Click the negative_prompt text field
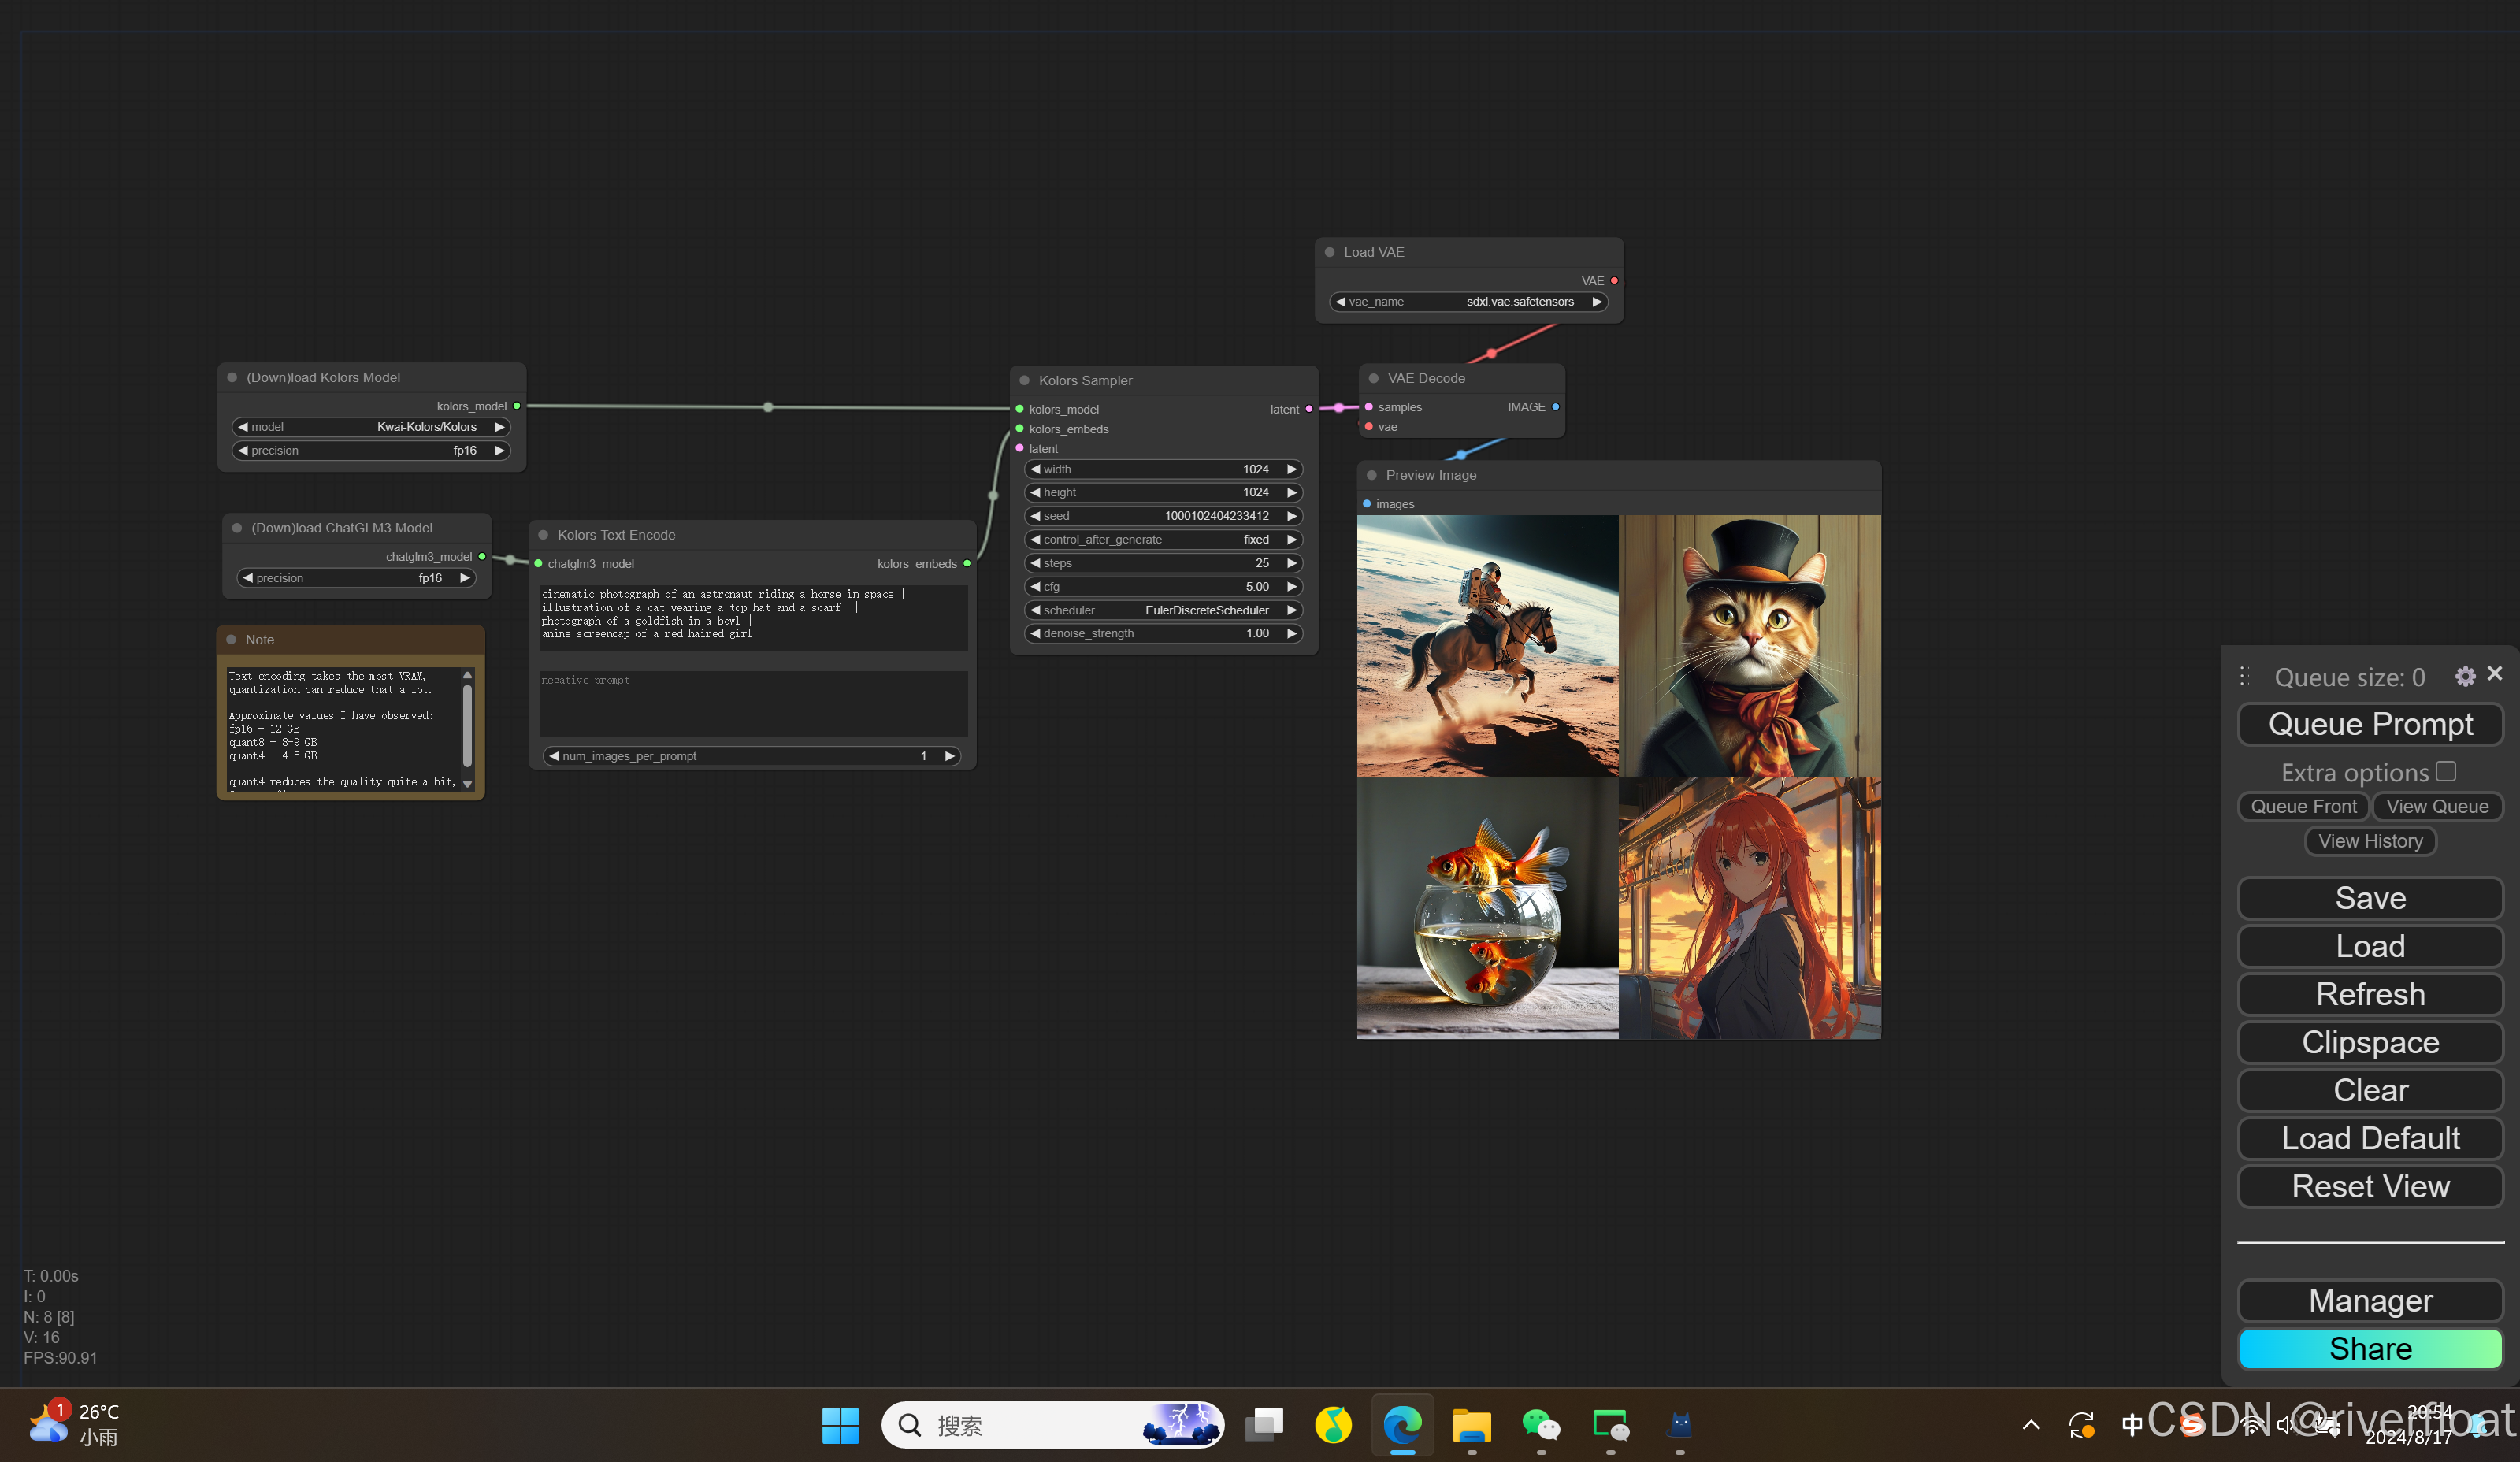Image resolution: width=2520 pixels, height=1462 pixels. coord(753,703)
